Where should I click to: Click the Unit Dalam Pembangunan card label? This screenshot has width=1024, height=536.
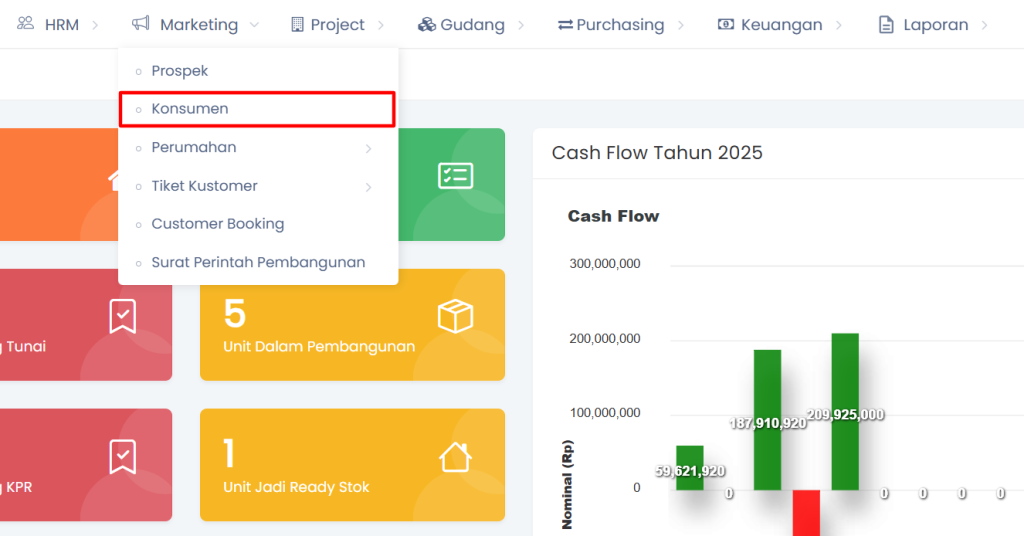pyautogui.click(x=319, y=347)
